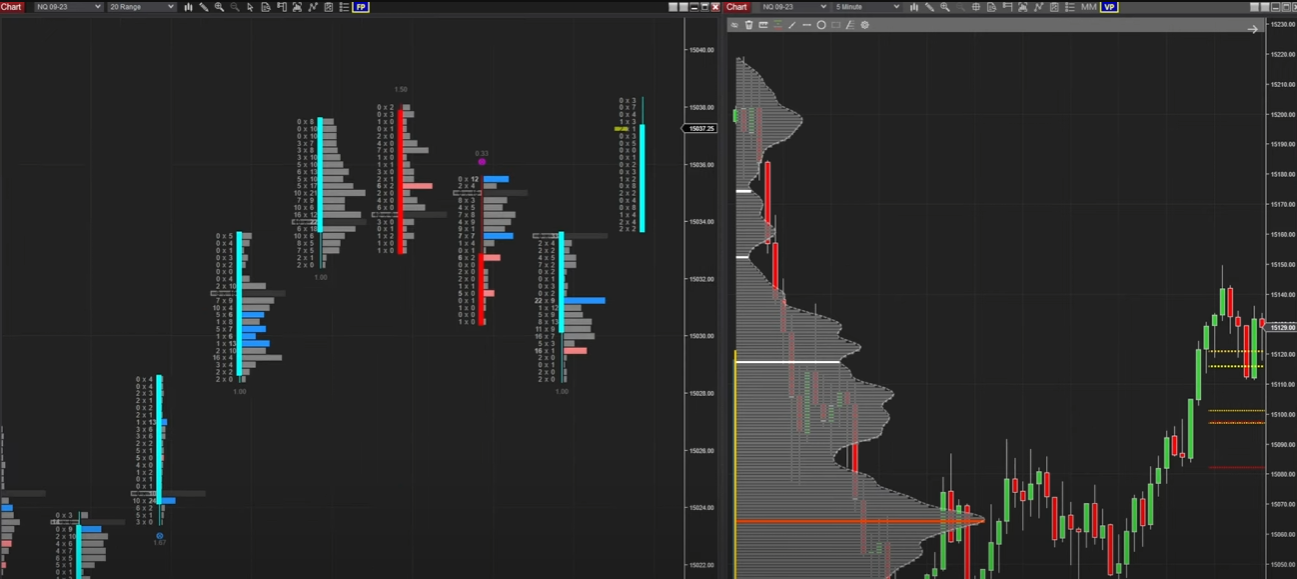Open bar type icon in left footprint chart
Viewport: 1297px width, 579px height.
click(188, 7)
